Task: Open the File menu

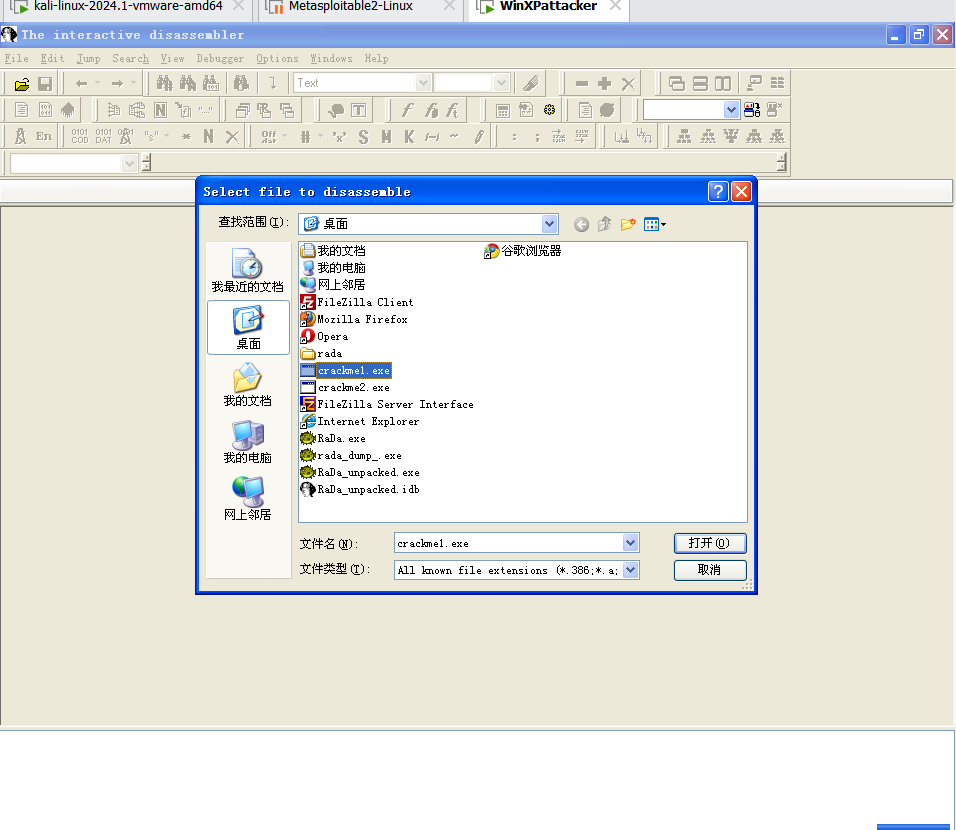Action: [x=16, y=59]
